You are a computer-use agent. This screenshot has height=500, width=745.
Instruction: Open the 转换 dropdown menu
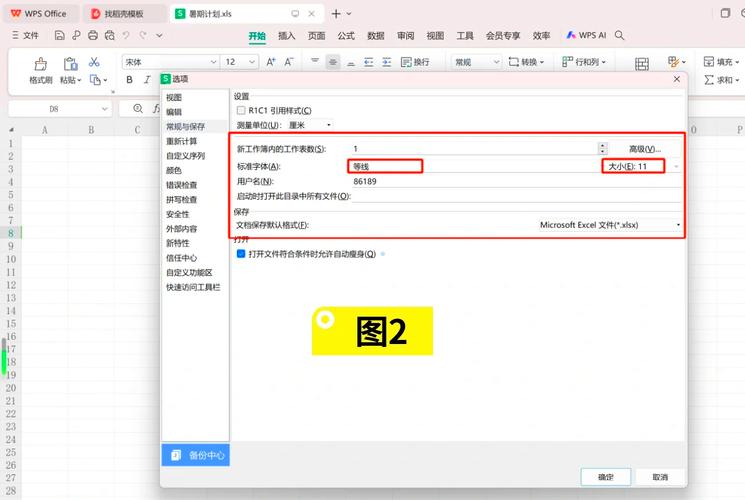526,62
